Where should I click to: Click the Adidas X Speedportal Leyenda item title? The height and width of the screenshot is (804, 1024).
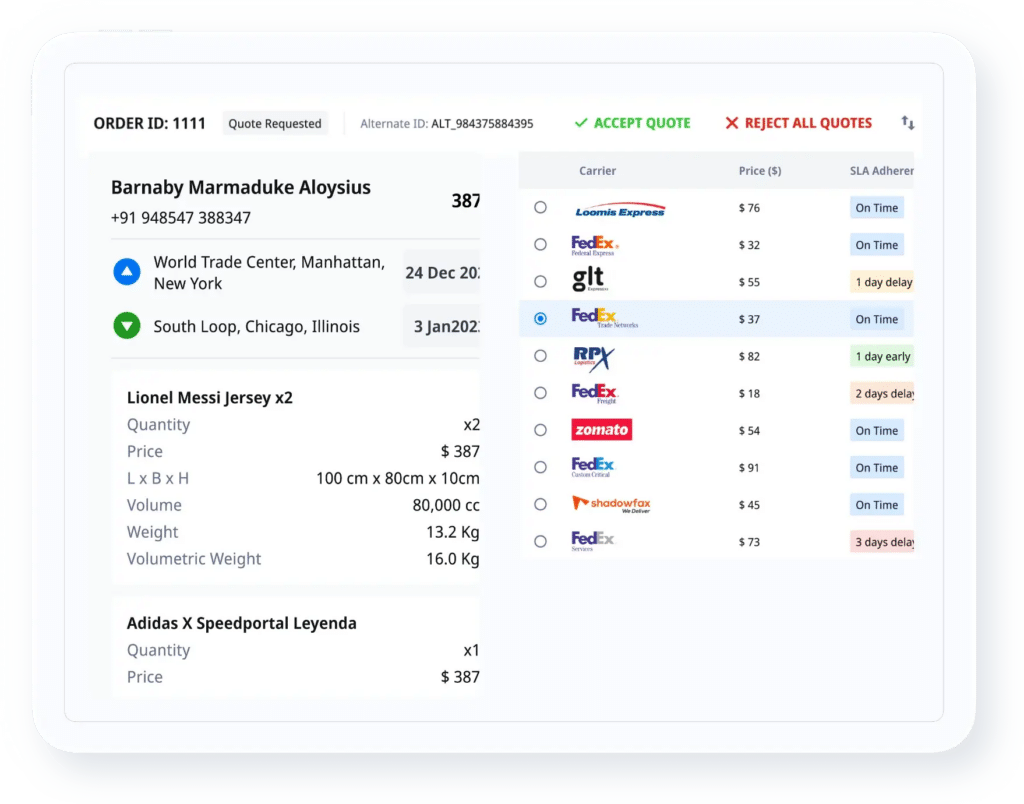242,623
